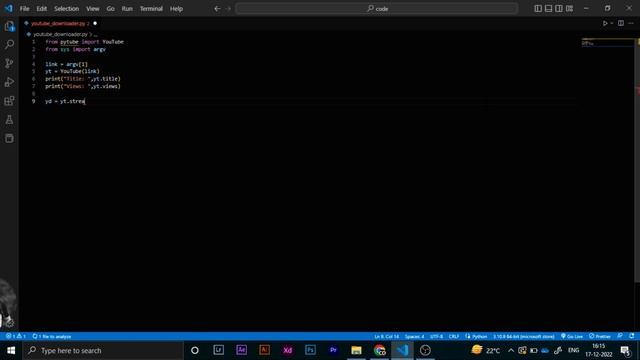Open the File menu
The width and height of the screenshot is (640, 360).
pos(24,9)
